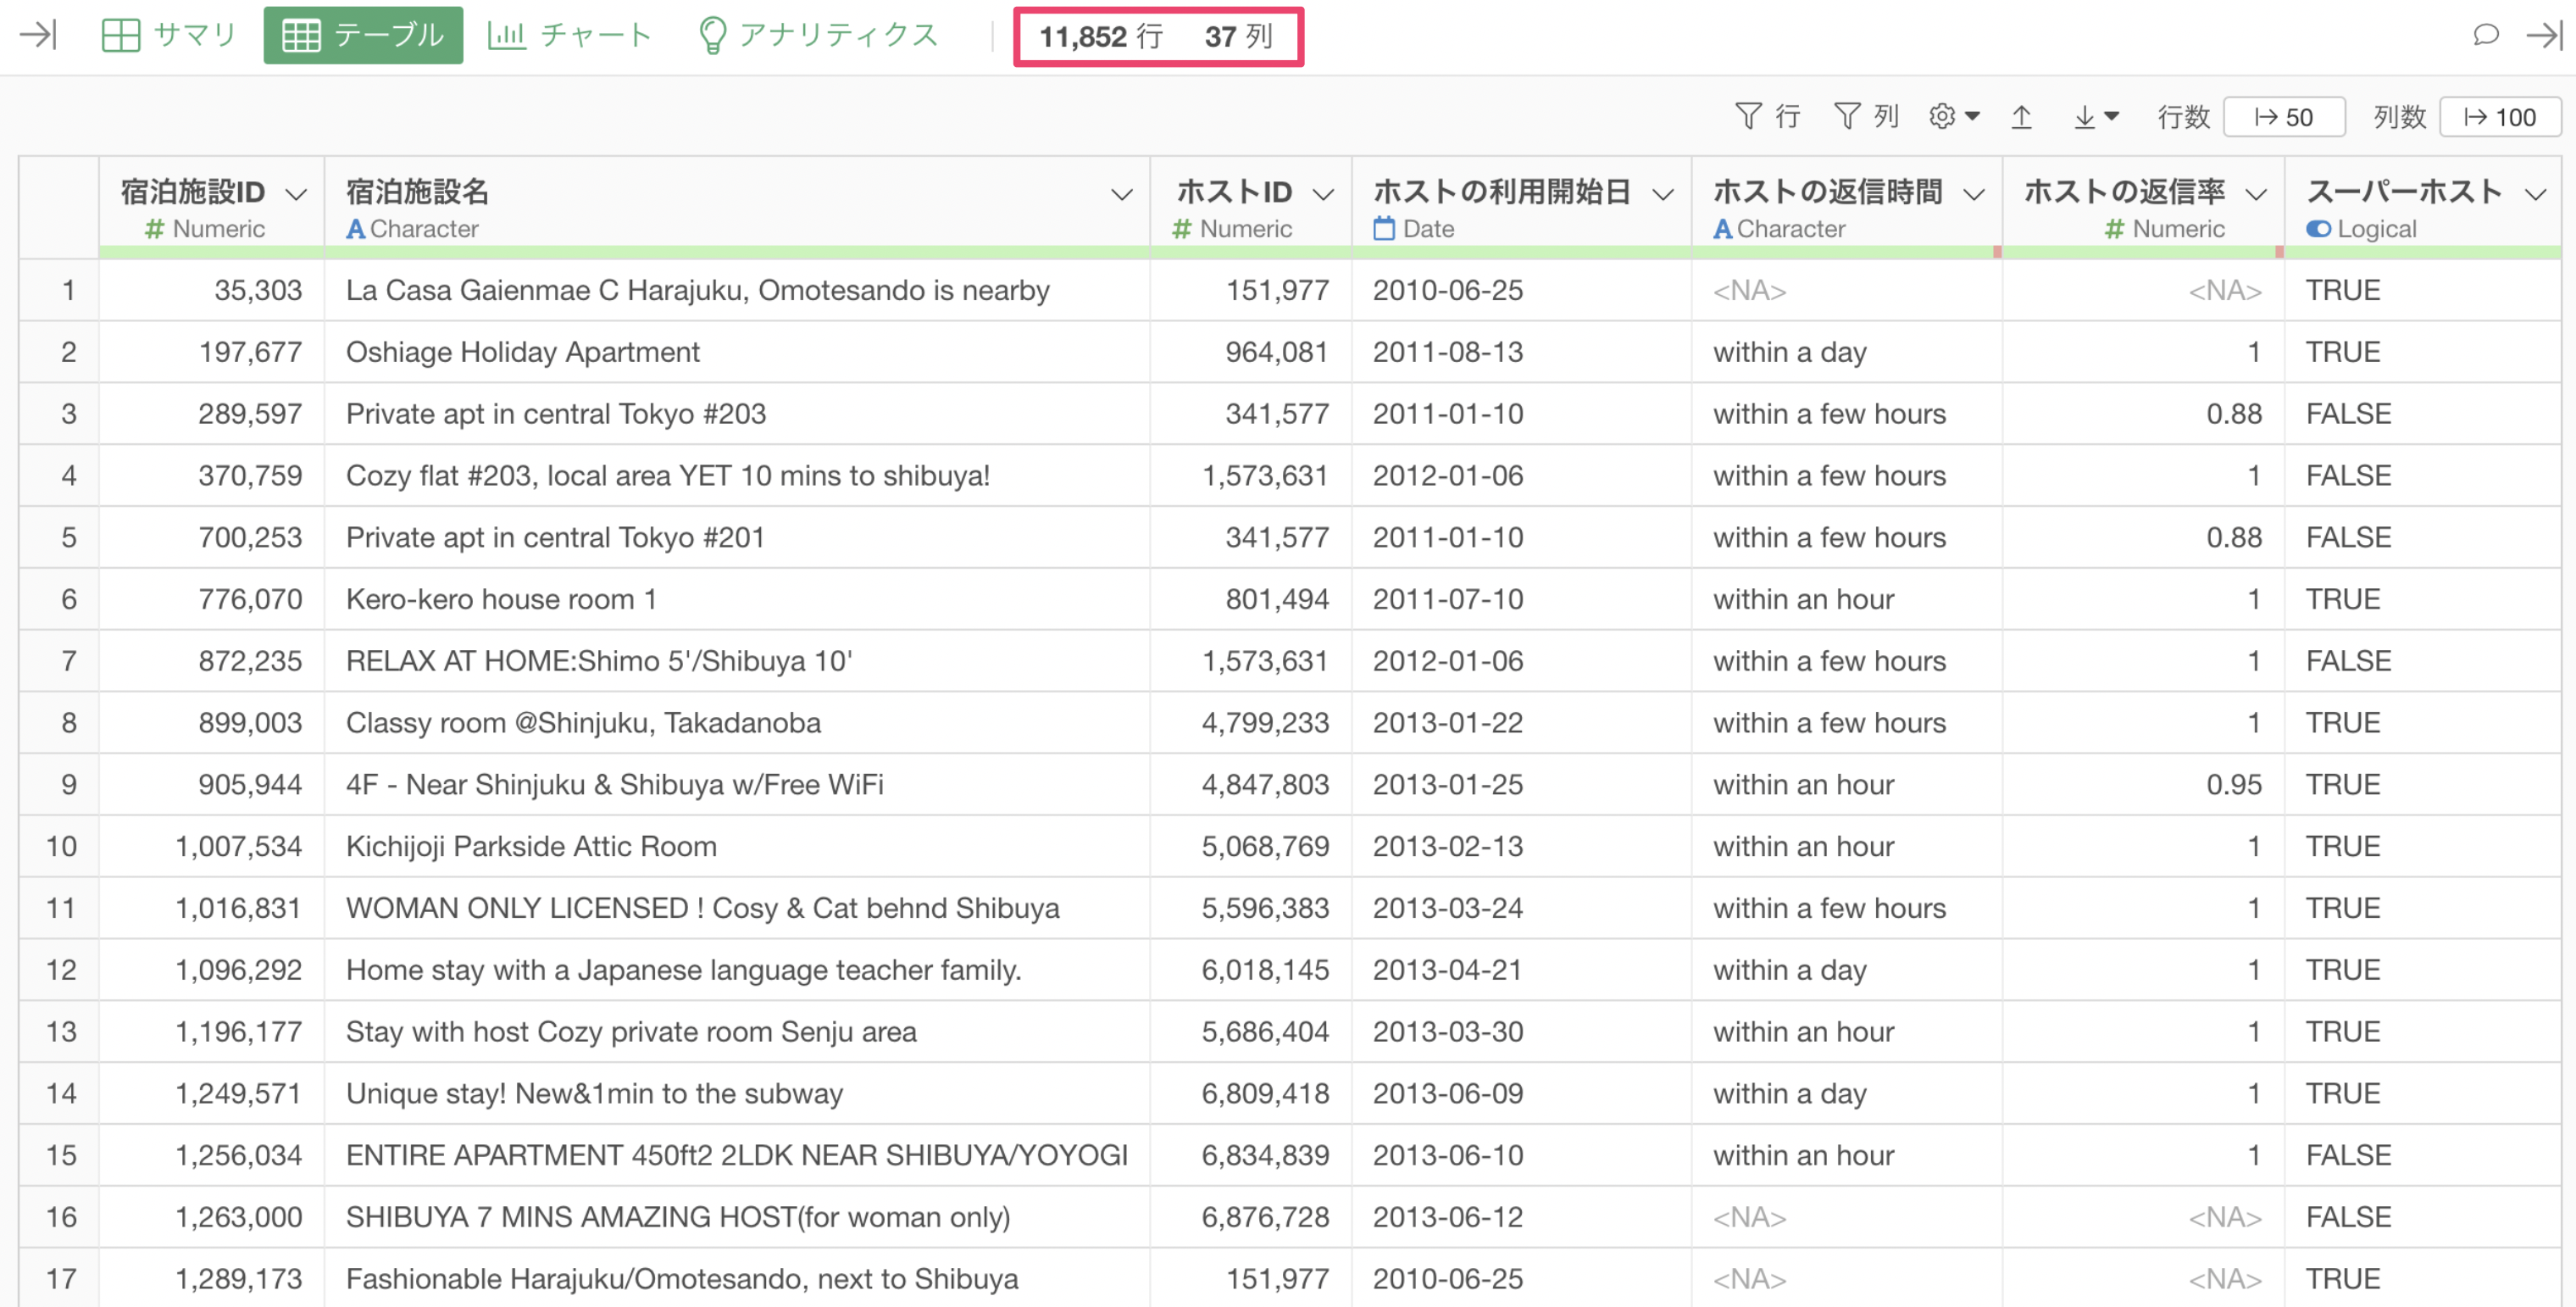
Task: Collapse the left panel with arrow icon
Action: [38, 35]
